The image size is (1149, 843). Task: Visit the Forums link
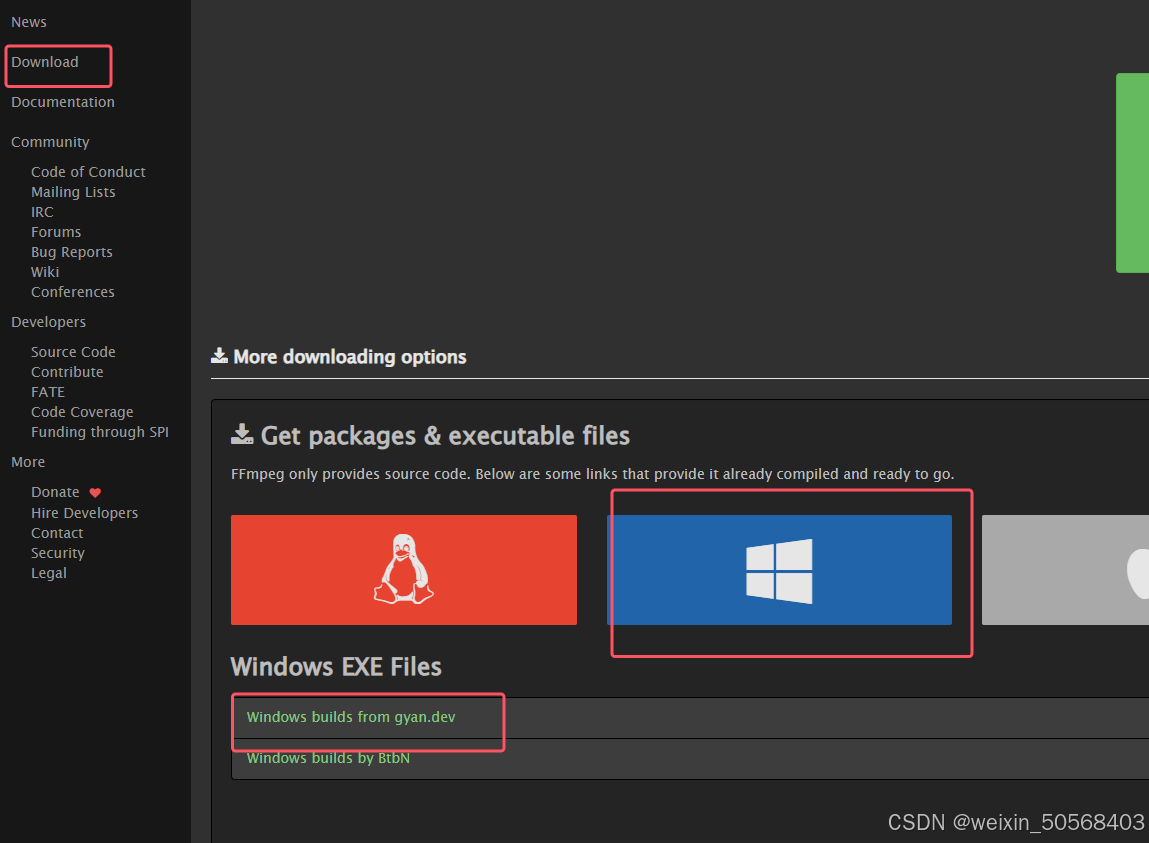tap(56, 232)
